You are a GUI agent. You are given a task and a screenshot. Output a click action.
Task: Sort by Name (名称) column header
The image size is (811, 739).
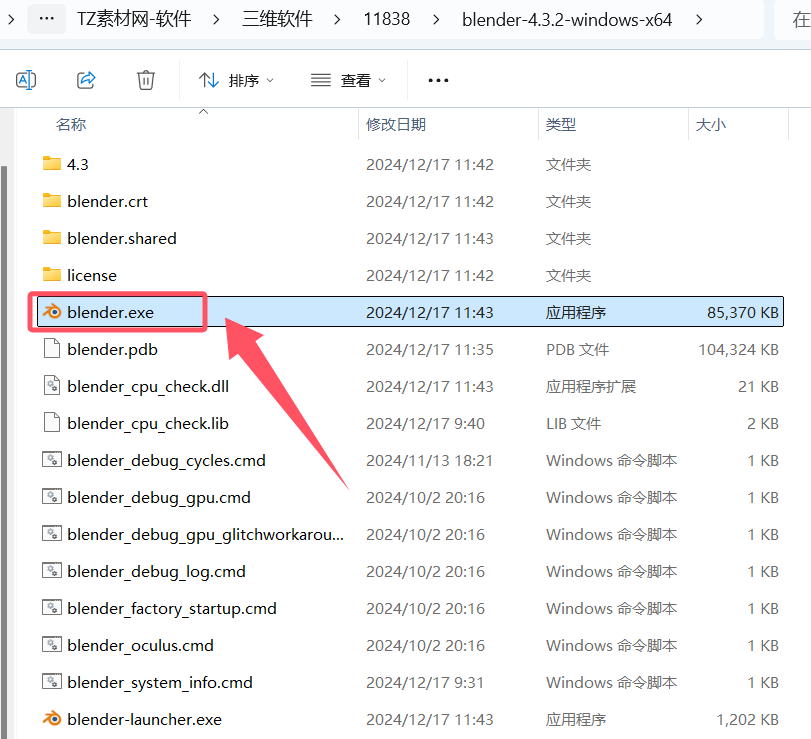pyautogui.click(x=71, y=125)
